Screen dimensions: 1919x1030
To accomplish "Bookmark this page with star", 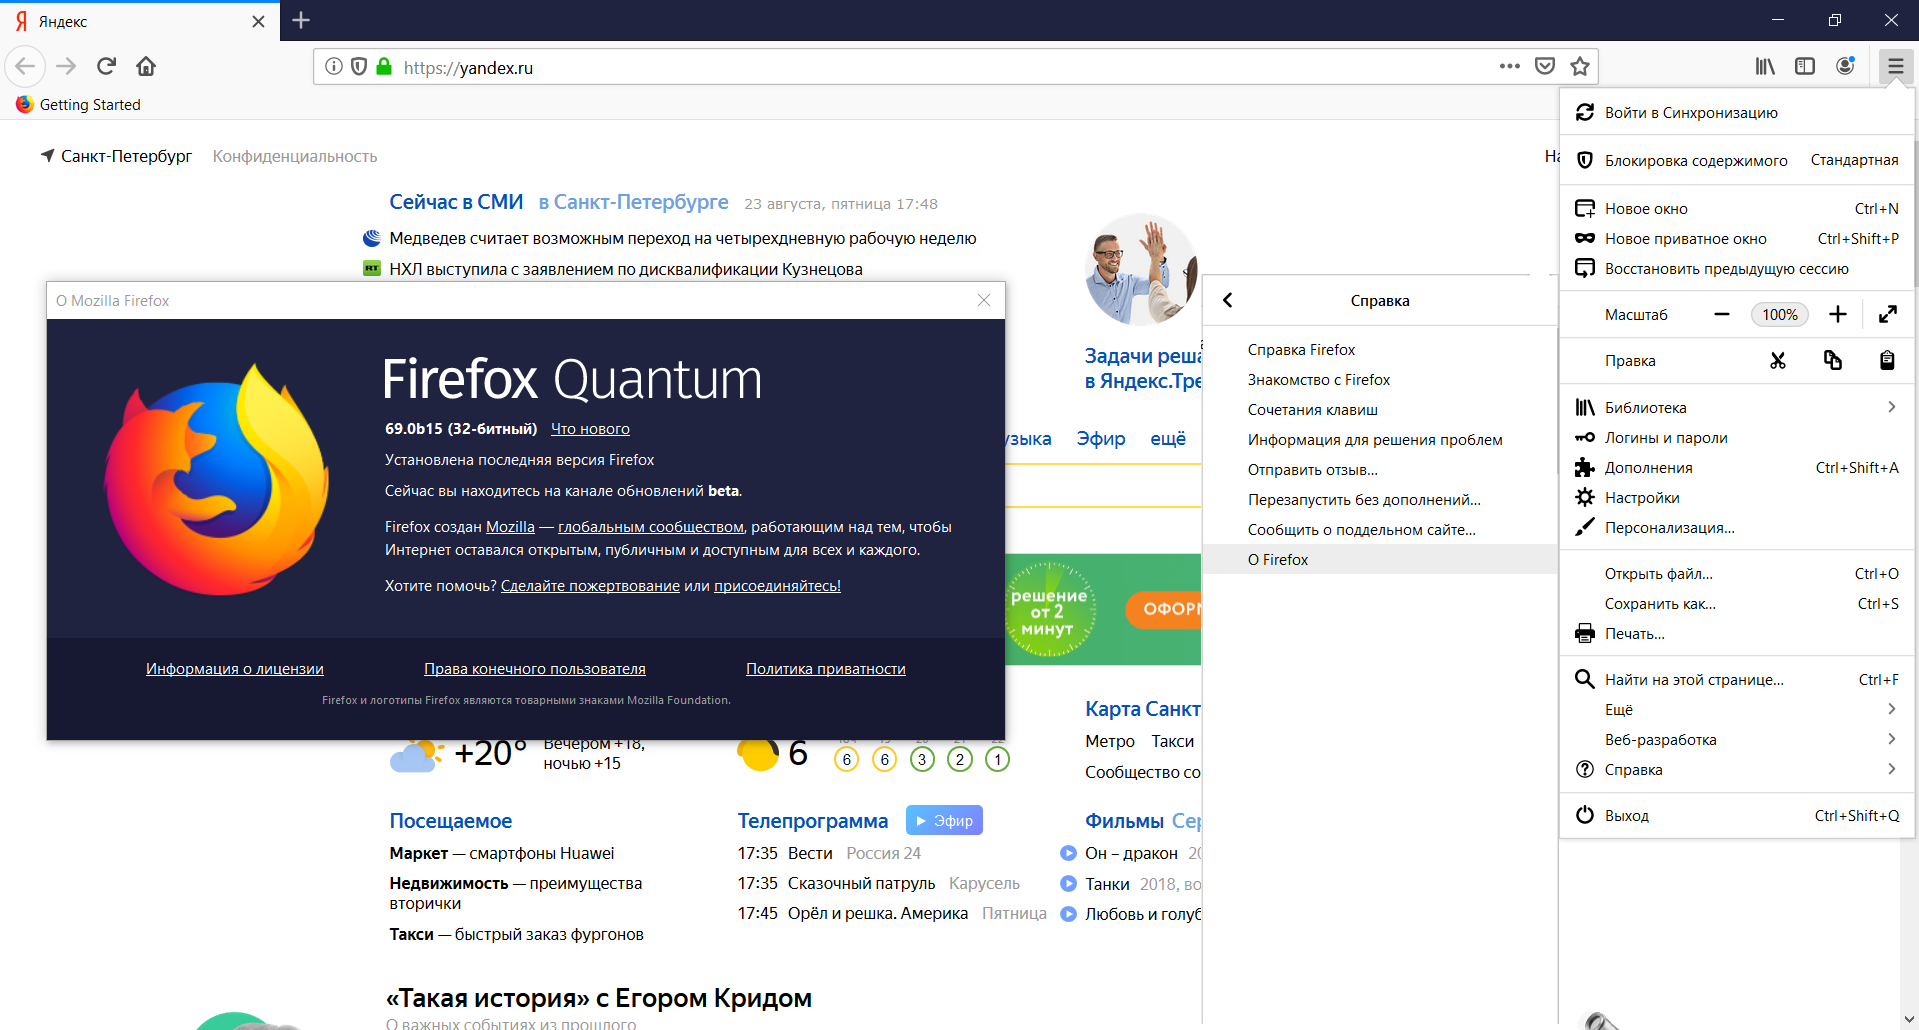I will coord(1580,67).
